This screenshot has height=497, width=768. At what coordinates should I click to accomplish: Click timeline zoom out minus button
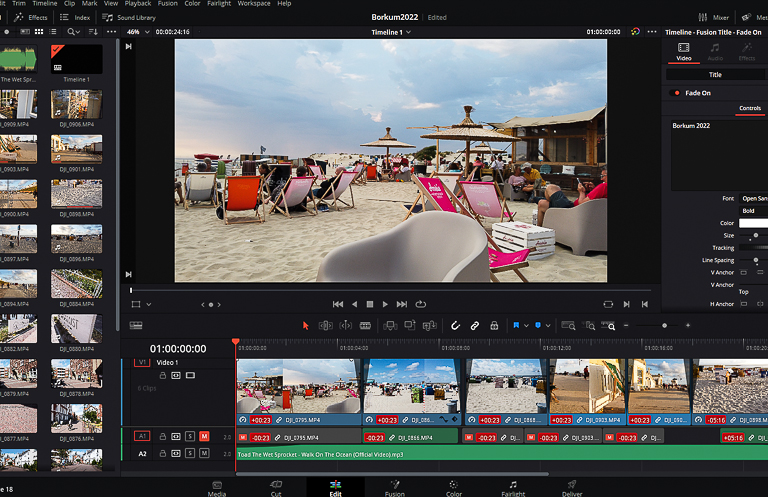pyautogui.click(x=626, y=325)
